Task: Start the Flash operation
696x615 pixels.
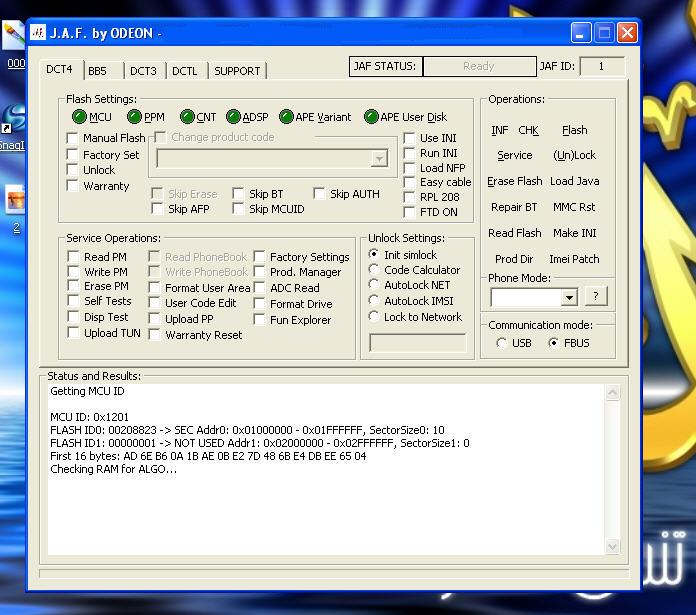Action: click(x=574, y=130)
